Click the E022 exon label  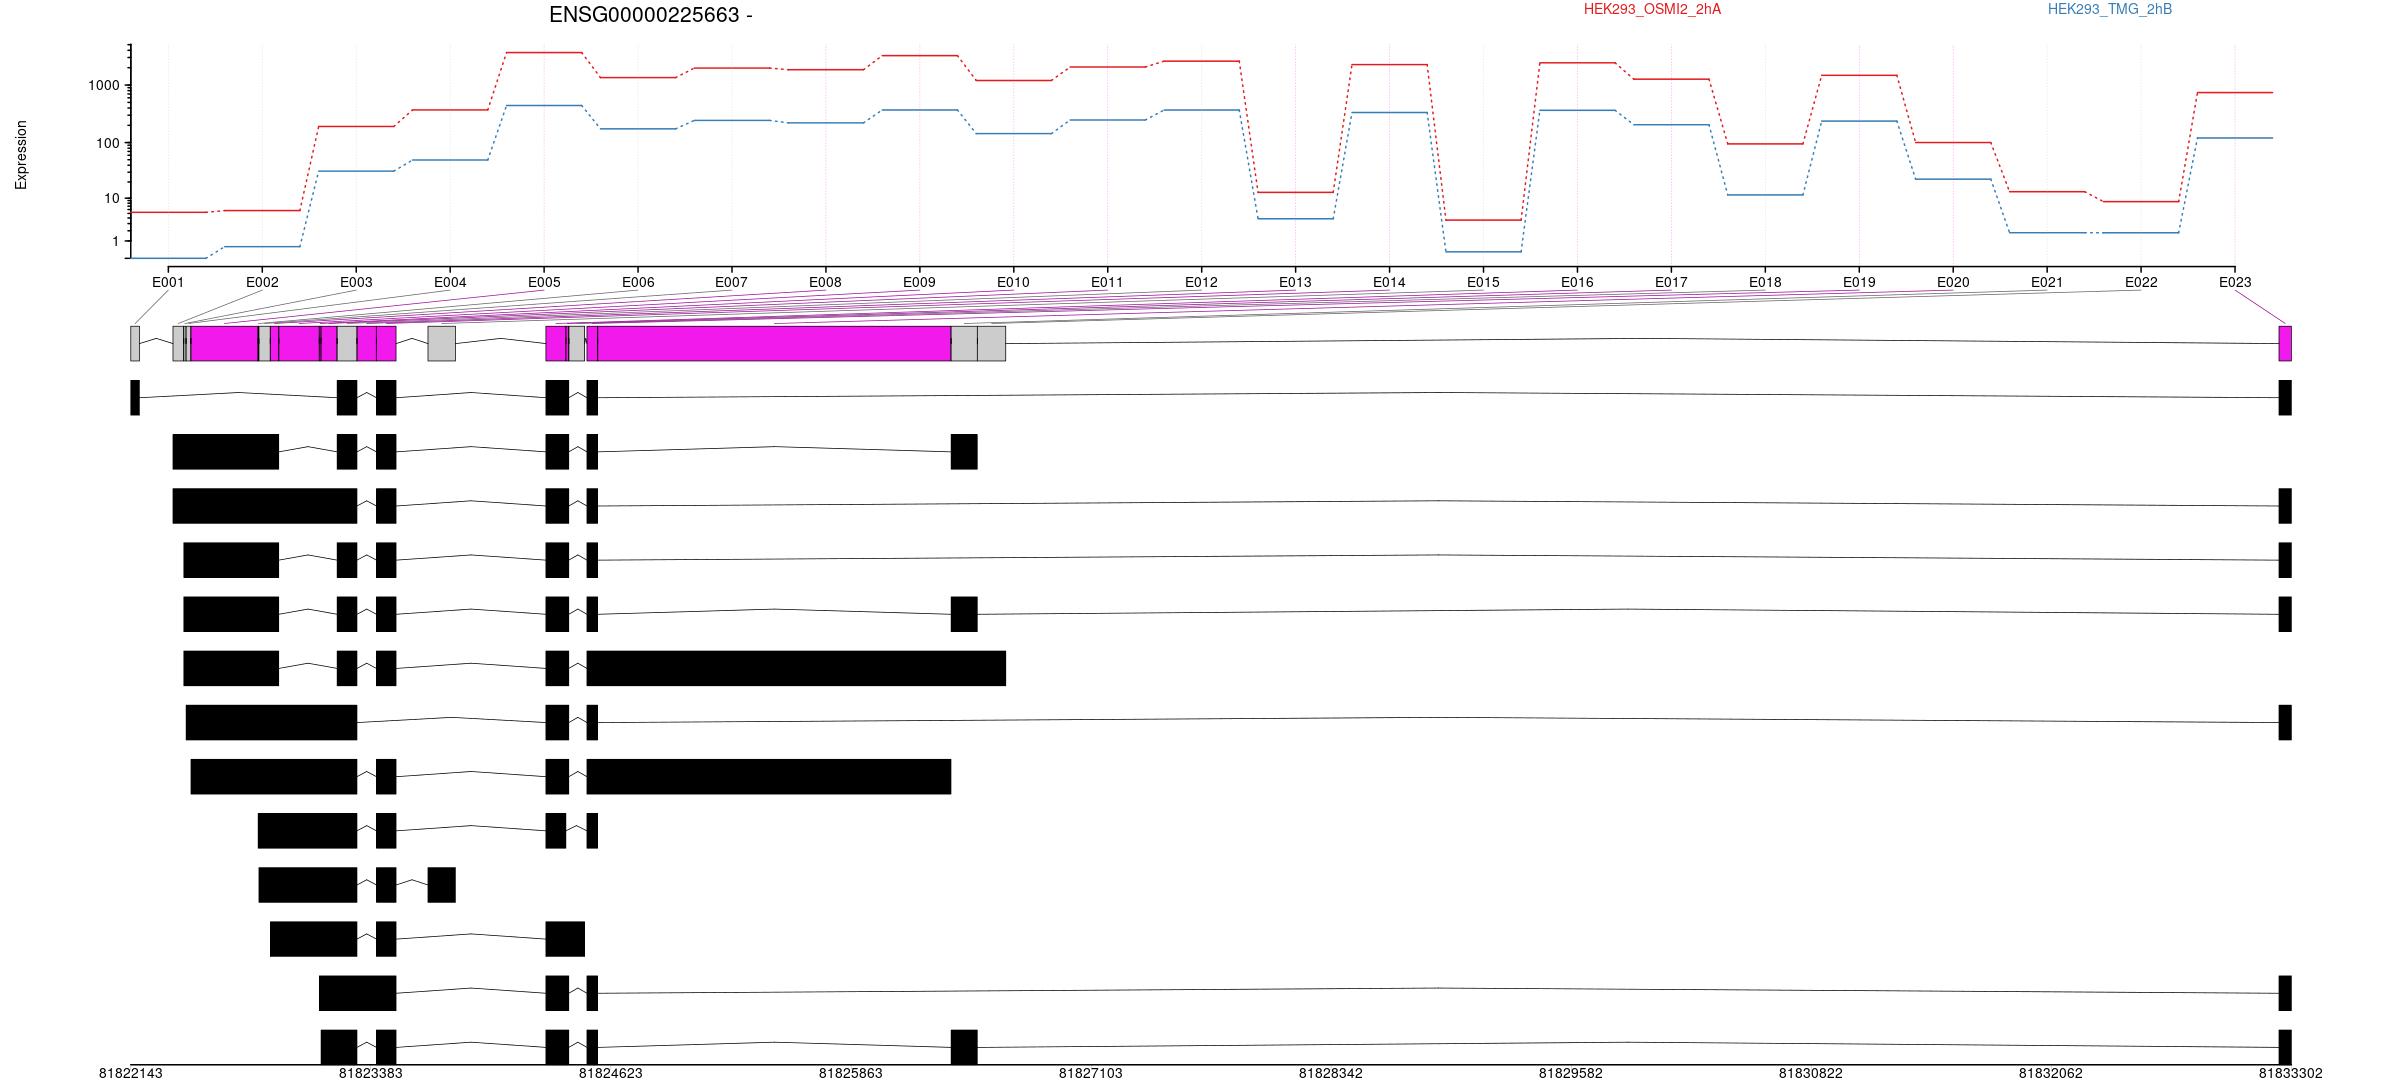coord(2141,282)
